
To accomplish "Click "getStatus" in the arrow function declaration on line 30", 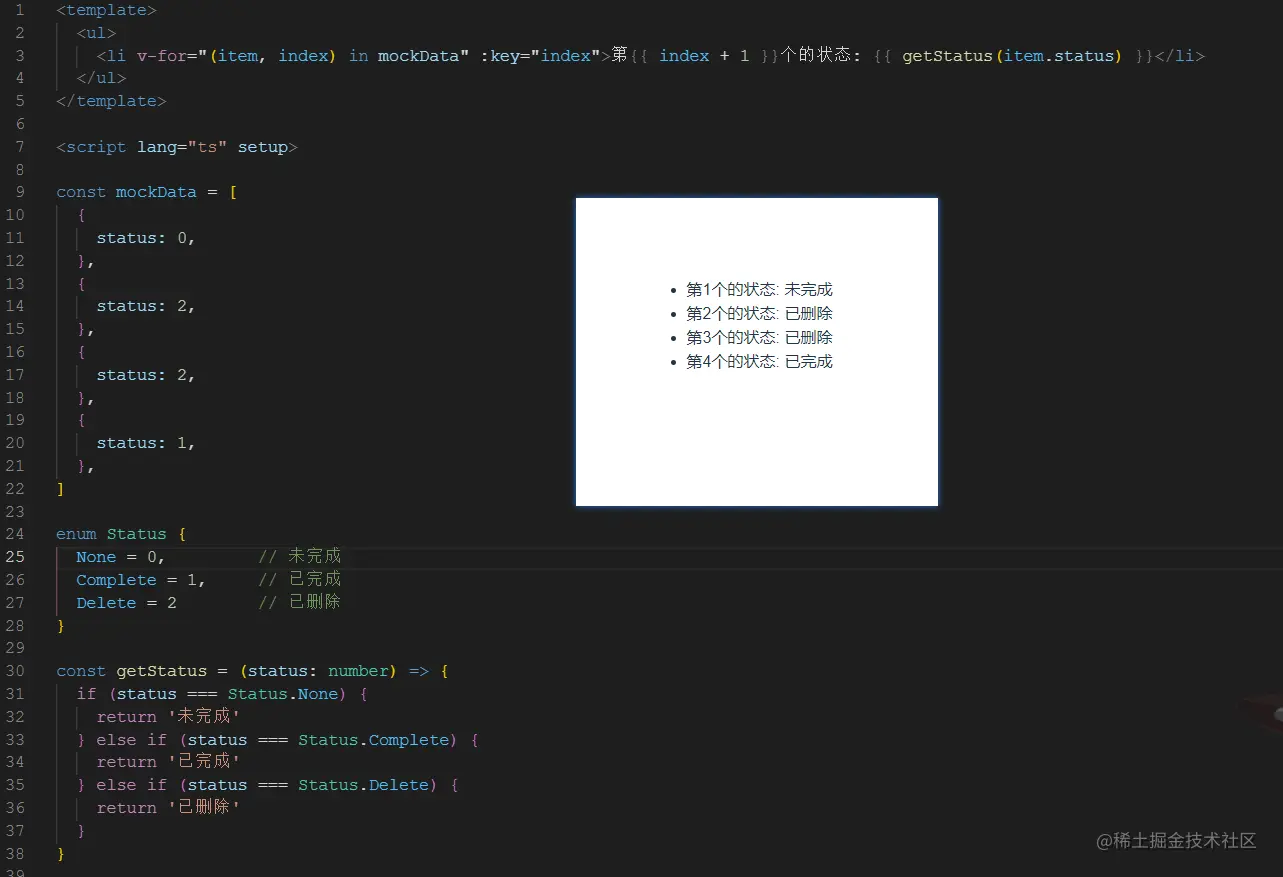I will [x=161, y=671].
